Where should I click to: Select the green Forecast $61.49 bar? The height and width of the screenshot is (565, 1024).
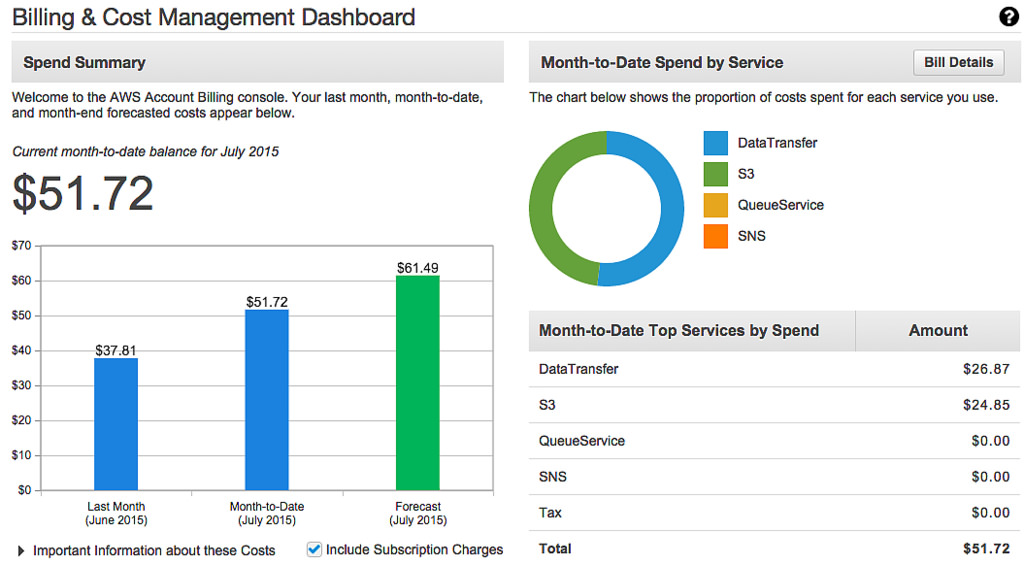coord(418,383)
